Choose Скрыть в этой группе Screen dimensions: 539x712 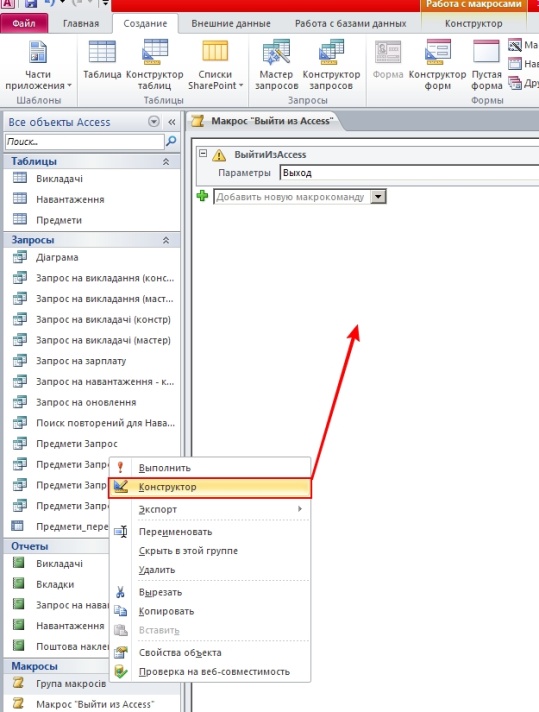pos(210,551)
